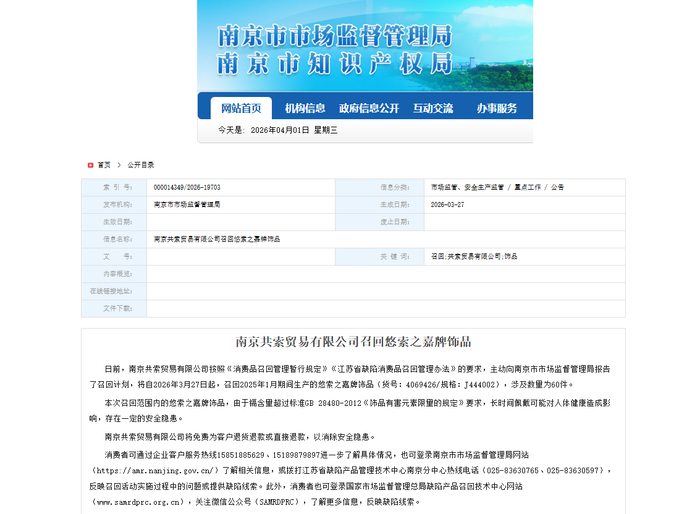Image resolution: width=700 pixels, height=514 pixels.
Task: Open the 机构信息 menu item
Action: (305, 108)
